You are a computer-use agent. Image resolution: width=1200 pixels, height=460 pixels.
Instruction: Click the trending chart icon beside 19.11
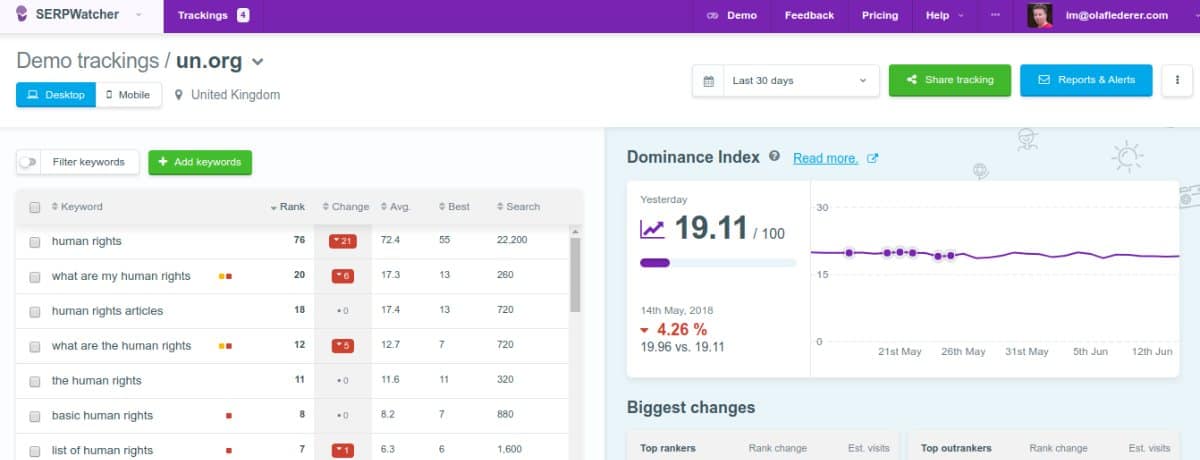coord(652,229)
